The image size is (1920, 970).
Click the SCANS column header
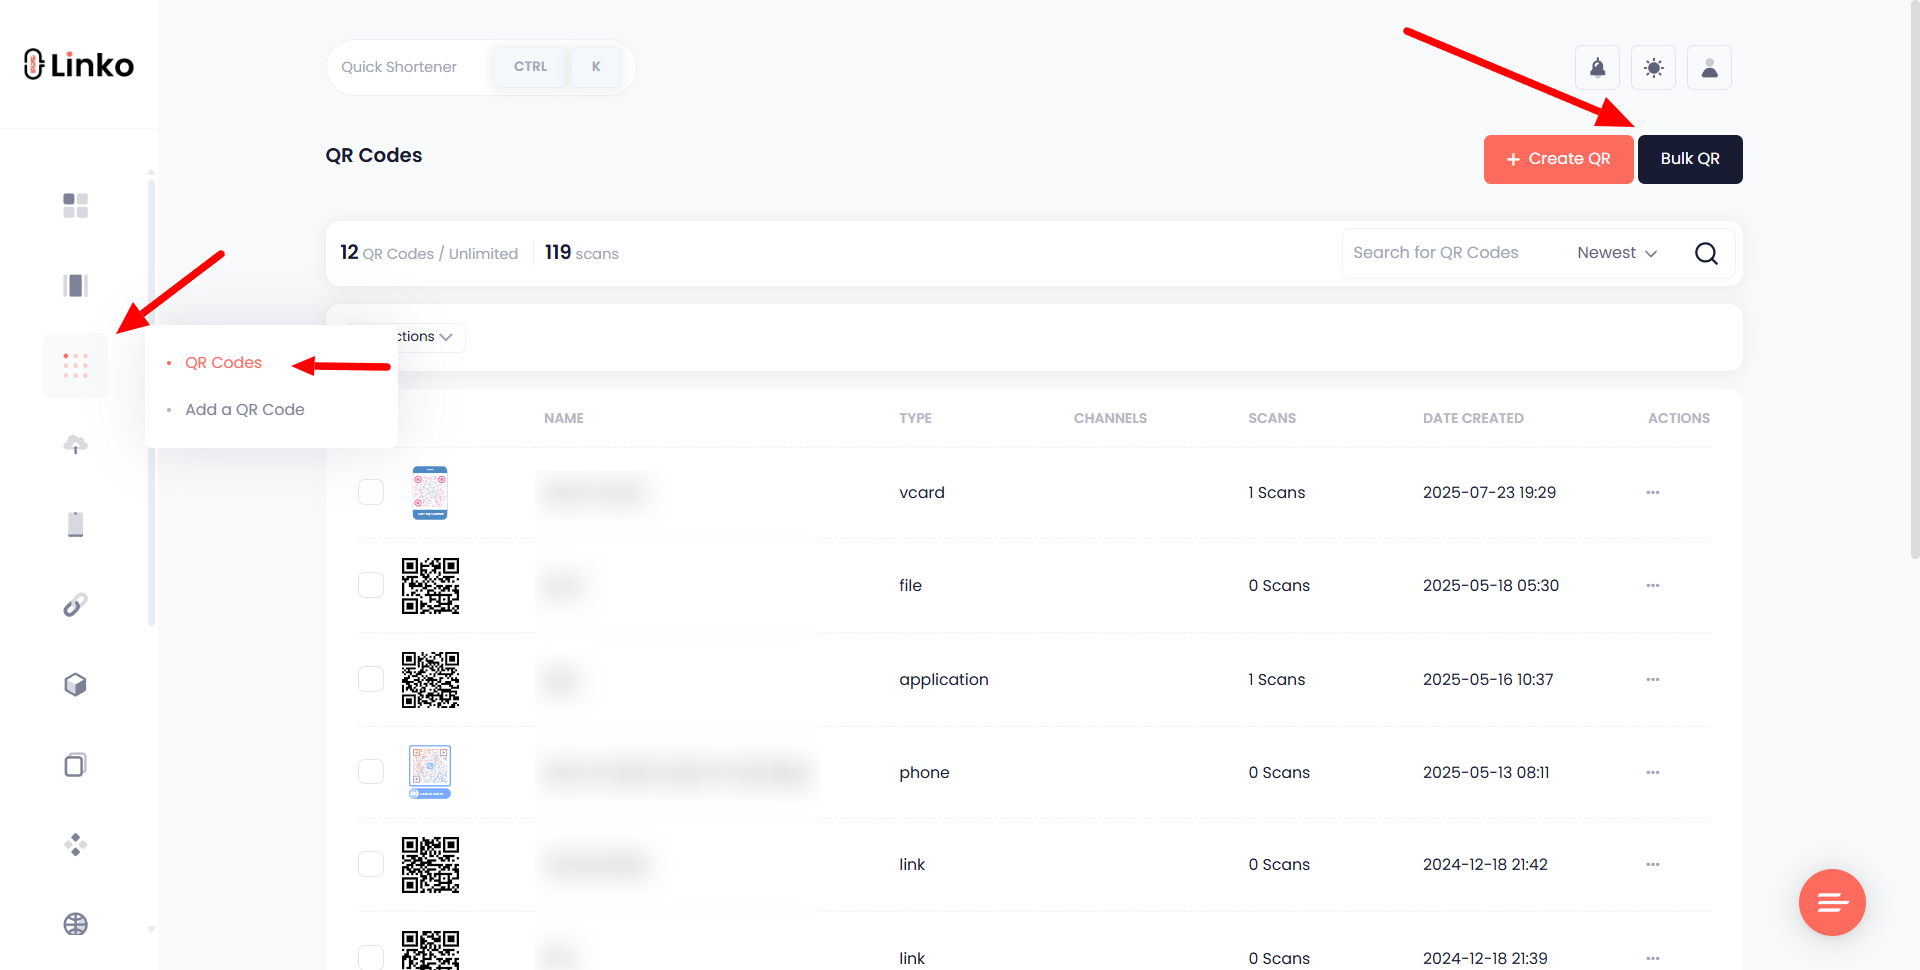1272,418
